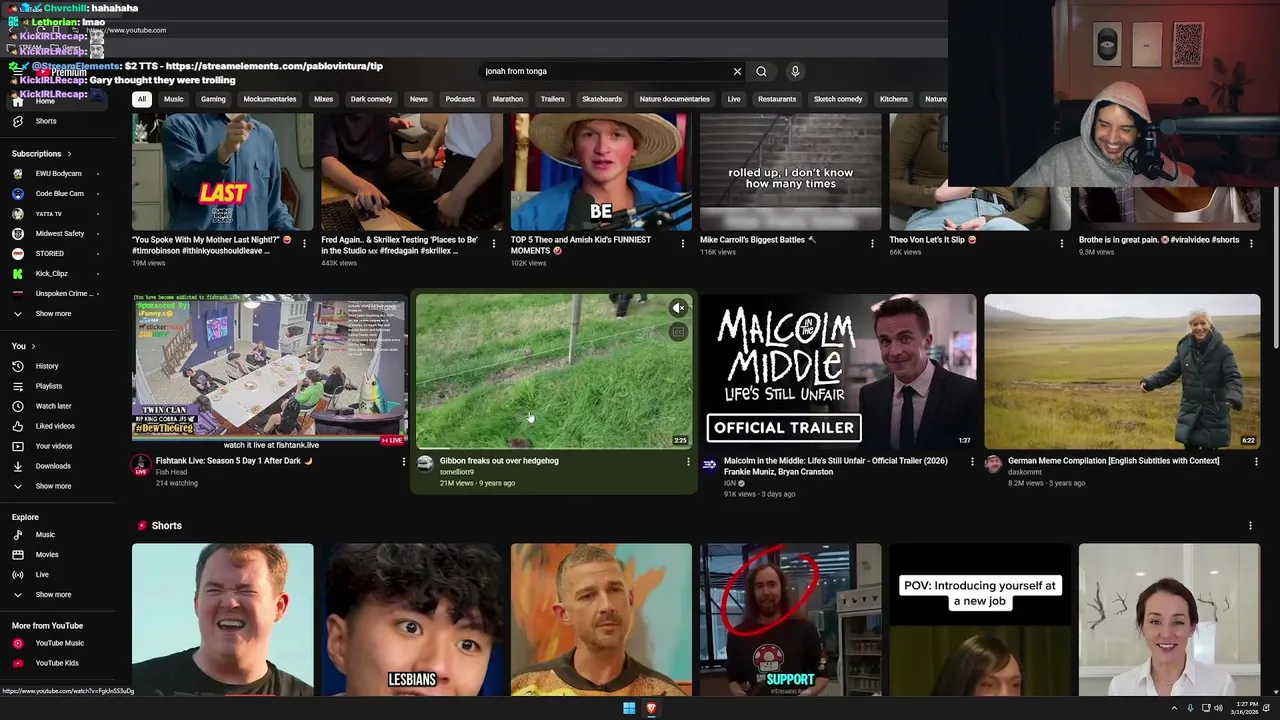
Task: Play the Malcolm in the Middle trailer thumbnail
Action: coord(838,371)
